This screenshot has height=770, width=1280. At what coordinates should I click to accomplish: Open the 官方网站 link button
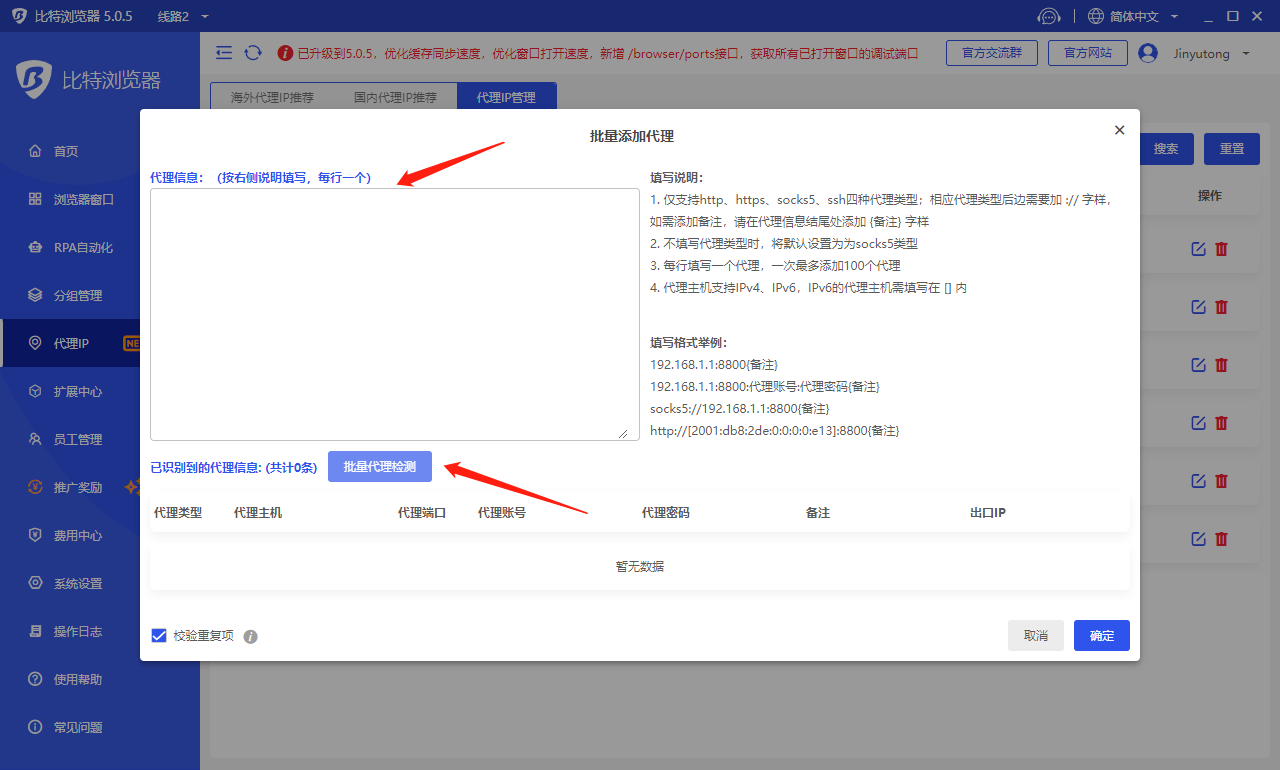(1087, 53)
